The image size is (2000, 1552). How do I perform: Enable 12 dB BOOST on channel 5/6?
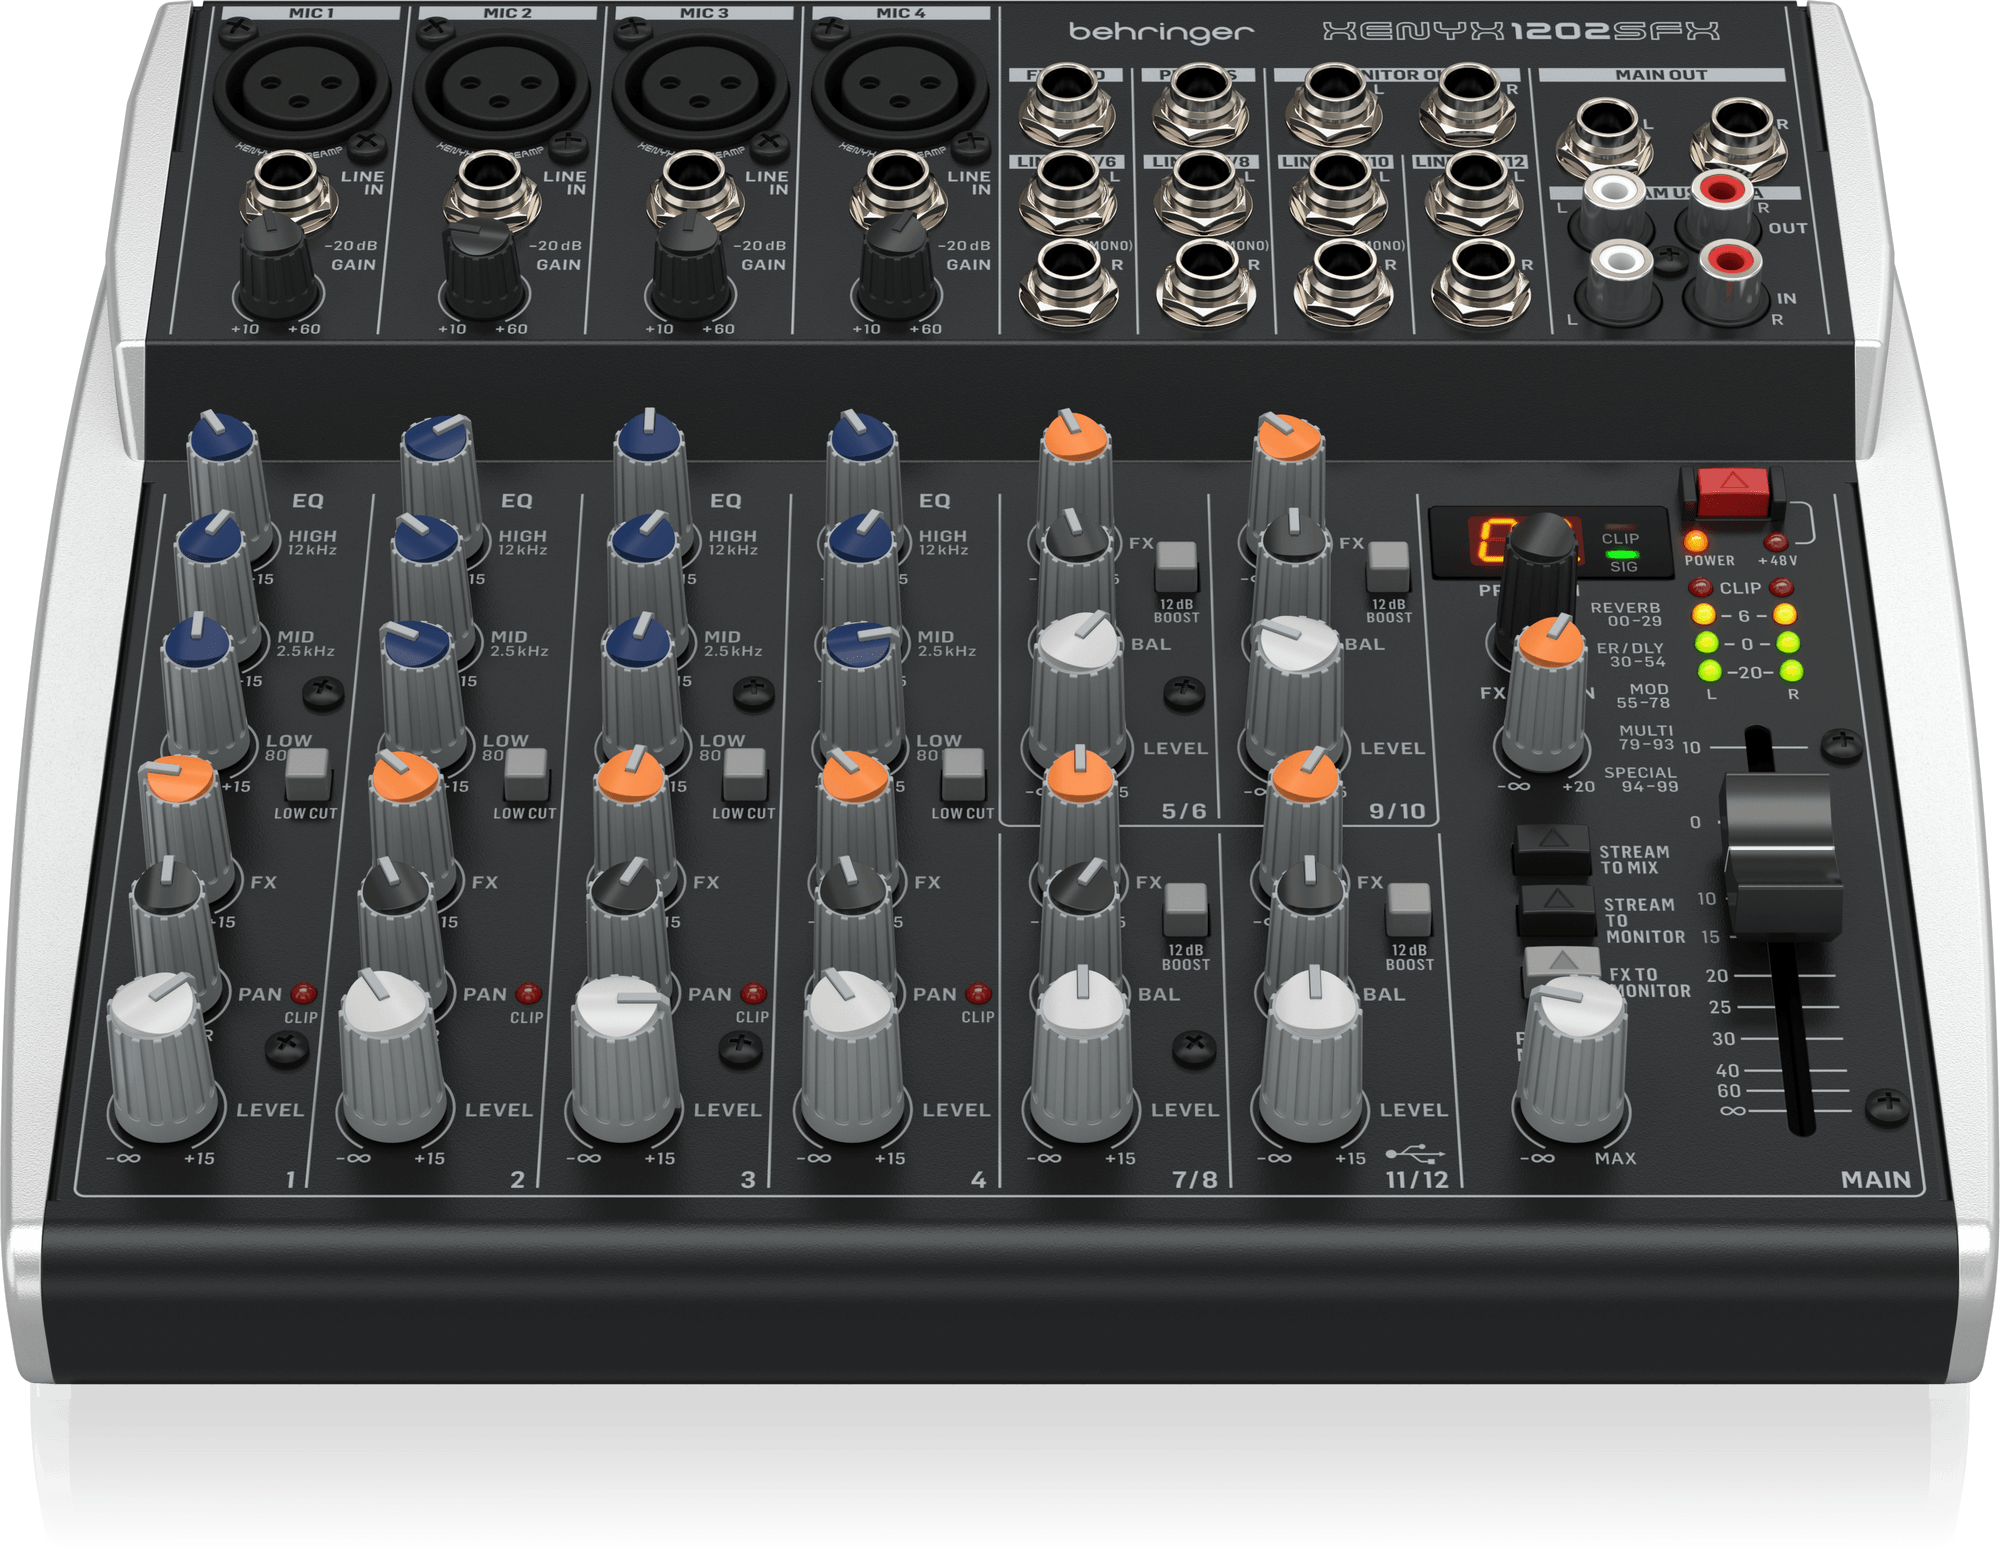point(1176,566)
